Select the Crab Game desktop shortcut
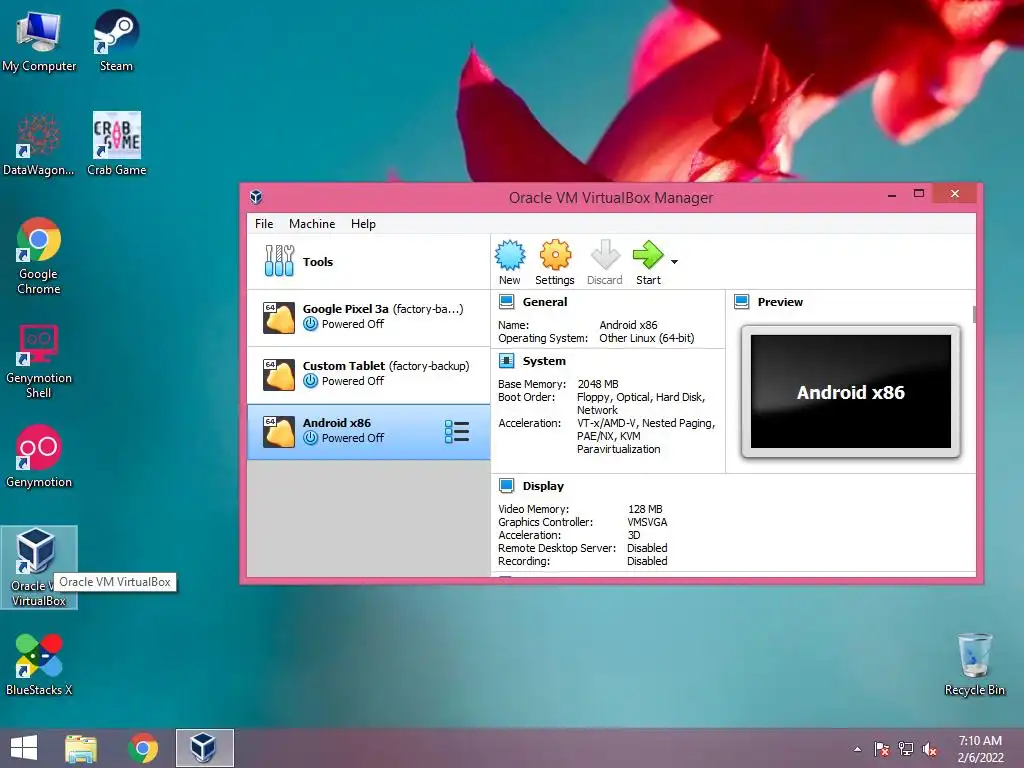 point(116,144)
